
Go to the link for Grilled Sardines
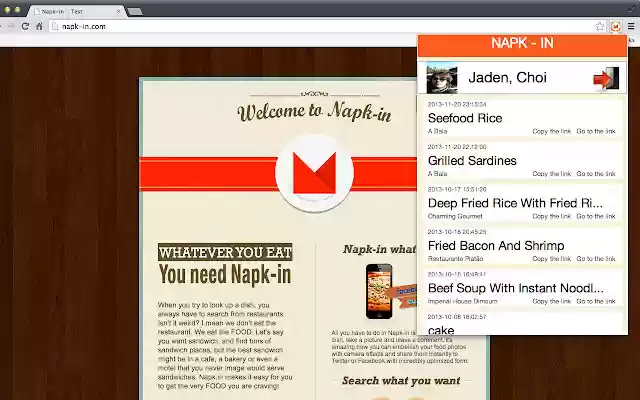596,173
